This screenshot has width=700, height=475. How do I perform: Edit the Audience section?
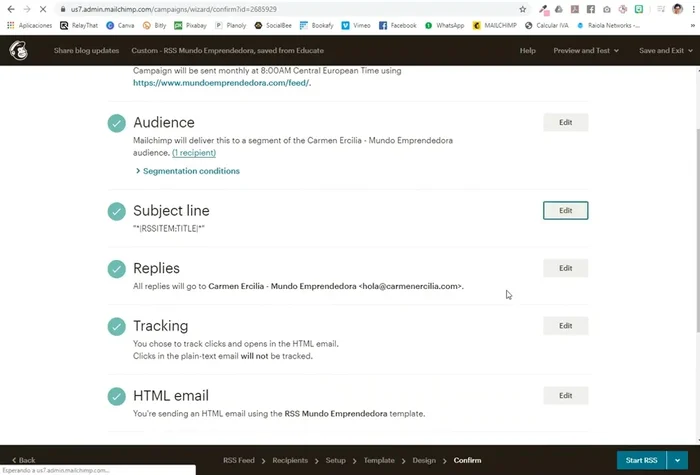[566, 122]
